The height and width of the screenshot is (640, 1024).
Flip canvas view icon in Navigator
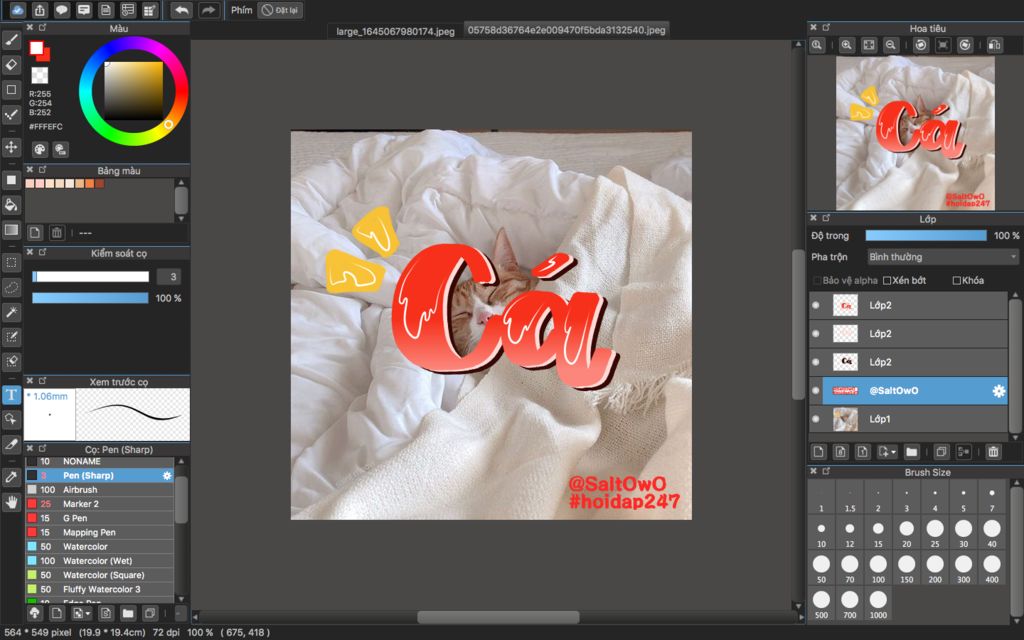(995, 44)
